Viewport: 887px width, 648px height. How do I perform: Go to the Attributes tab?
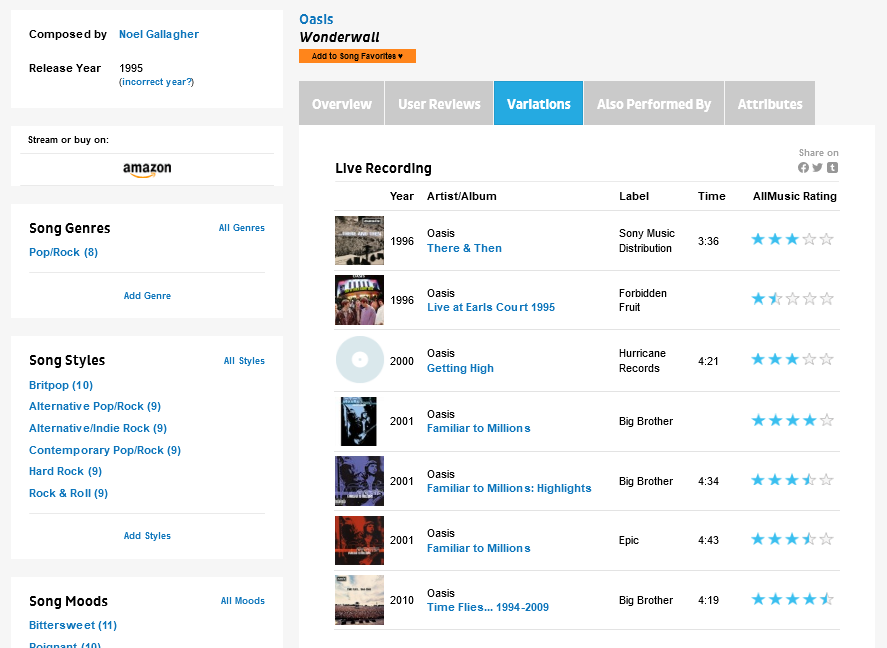[x=770, y=104]
